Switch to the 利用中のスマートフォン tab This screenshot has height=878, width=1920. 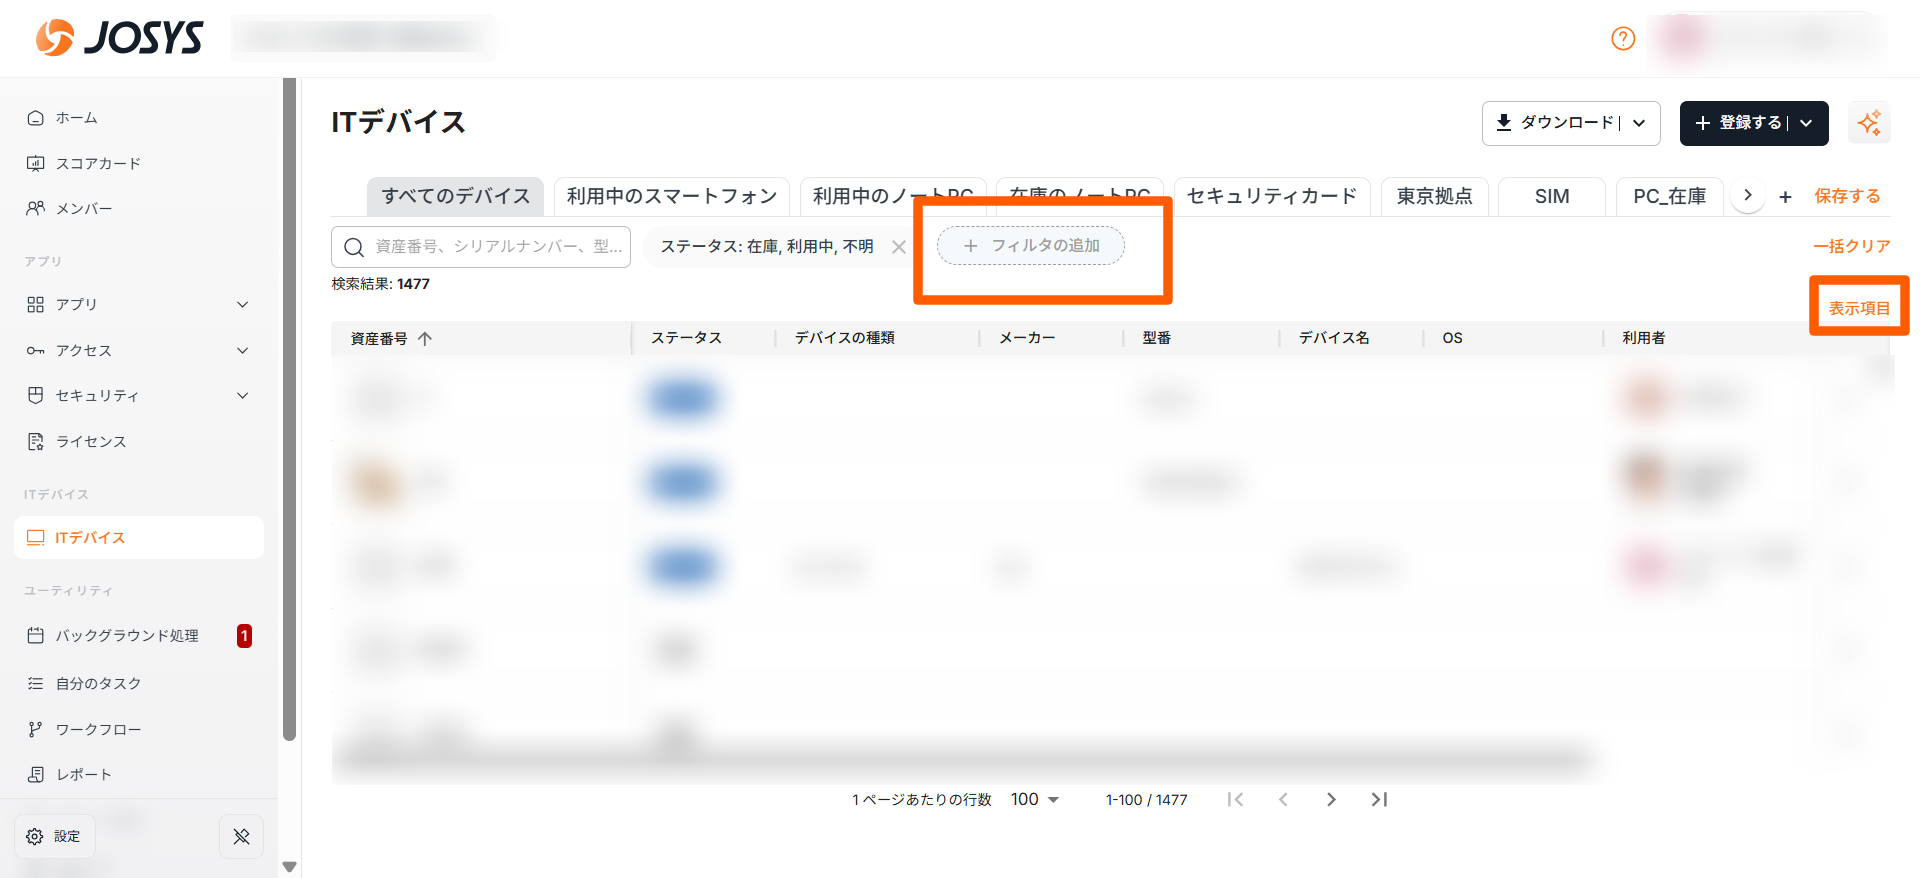671,196
